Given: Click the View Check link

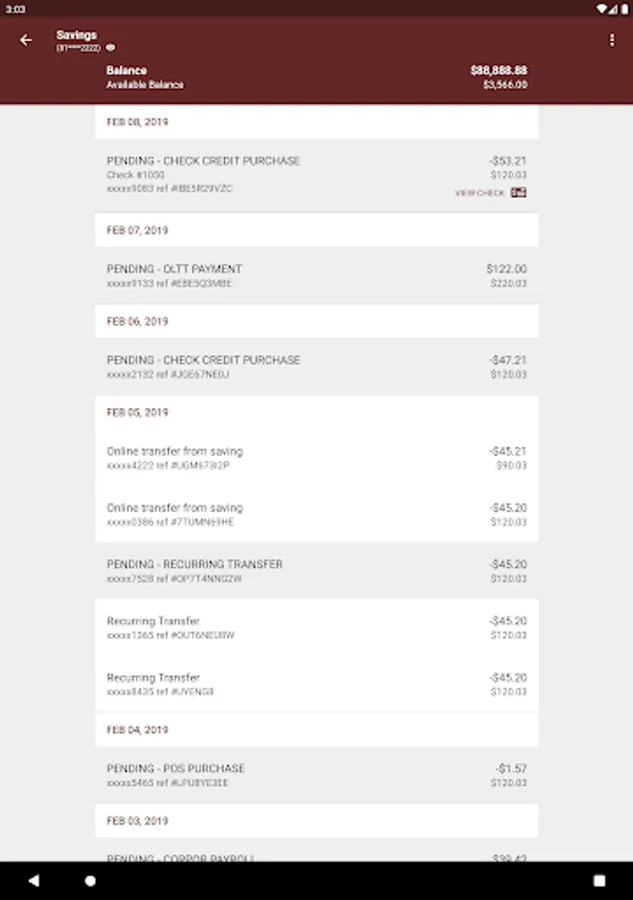Looking at the screenshot, I should point(480,193).
